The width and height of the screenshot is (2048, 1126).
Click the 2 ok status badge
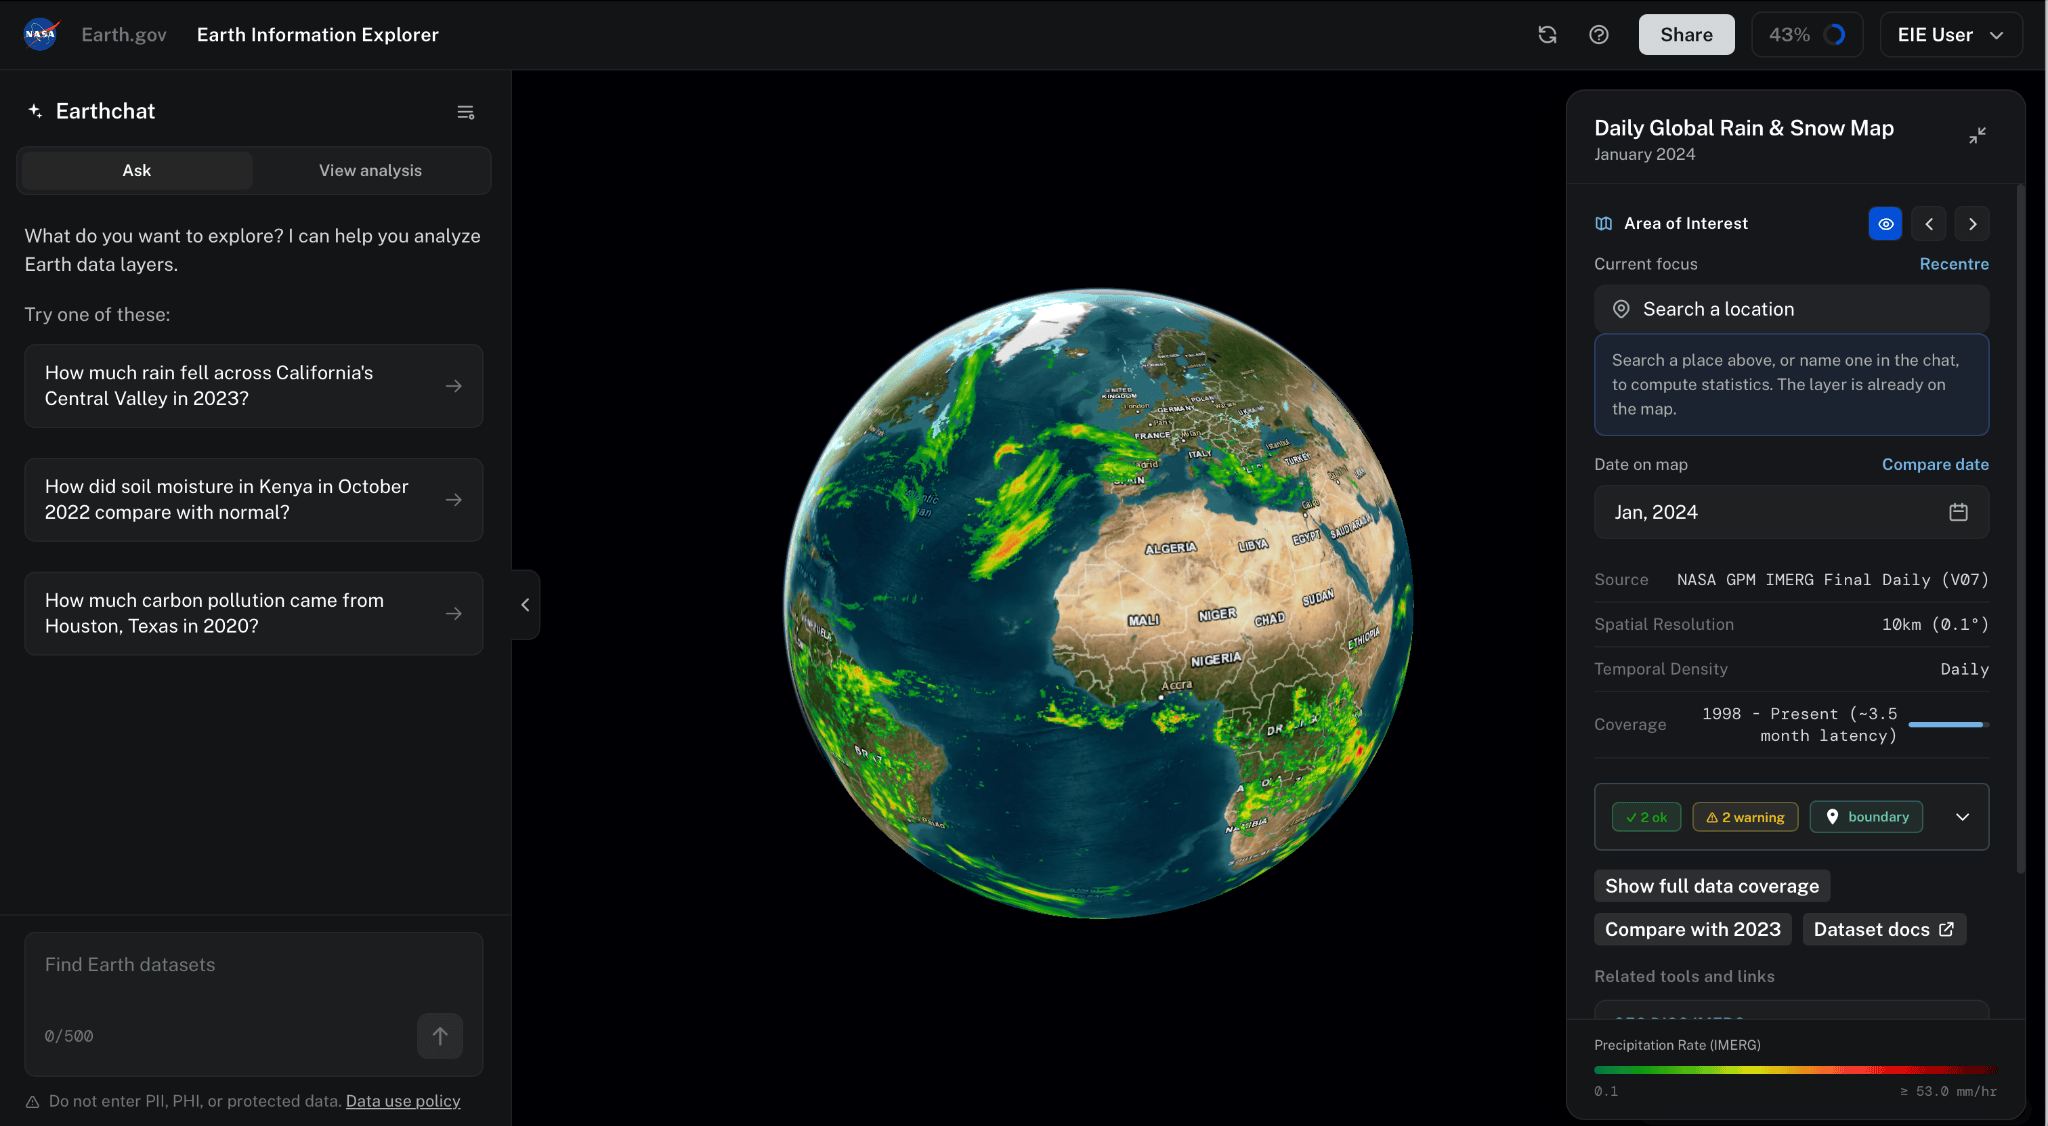(x=1646, y=817)
